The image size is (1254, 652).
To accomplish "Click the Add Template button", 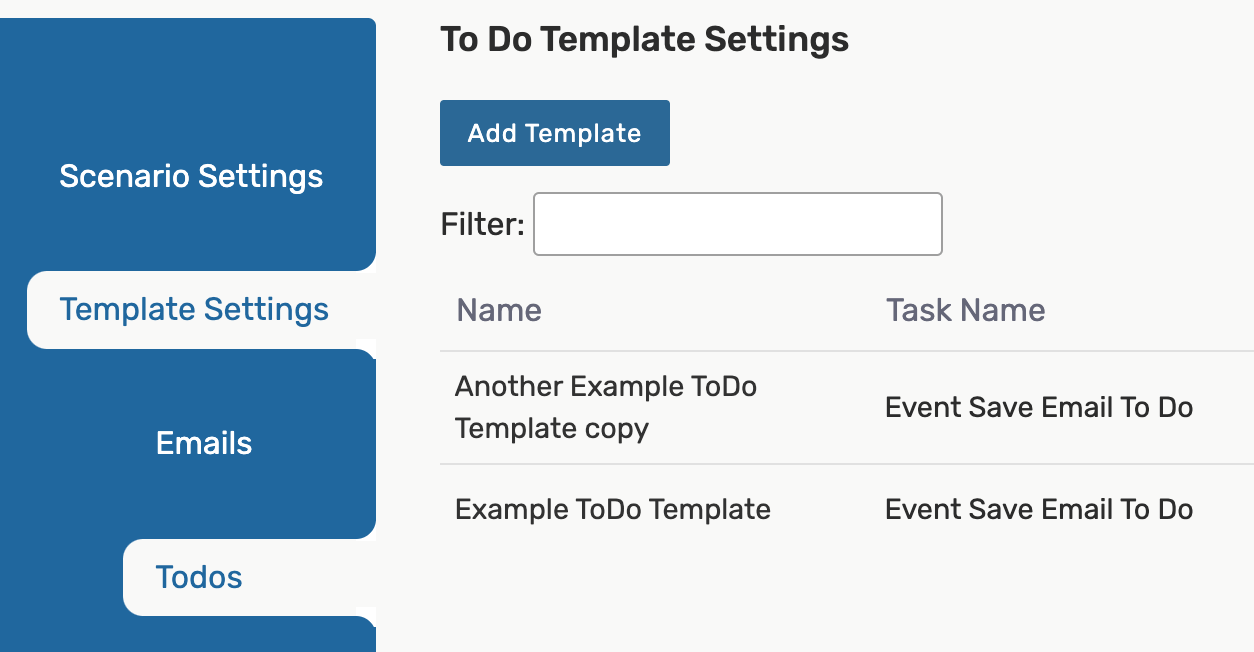I will point(554,133).
